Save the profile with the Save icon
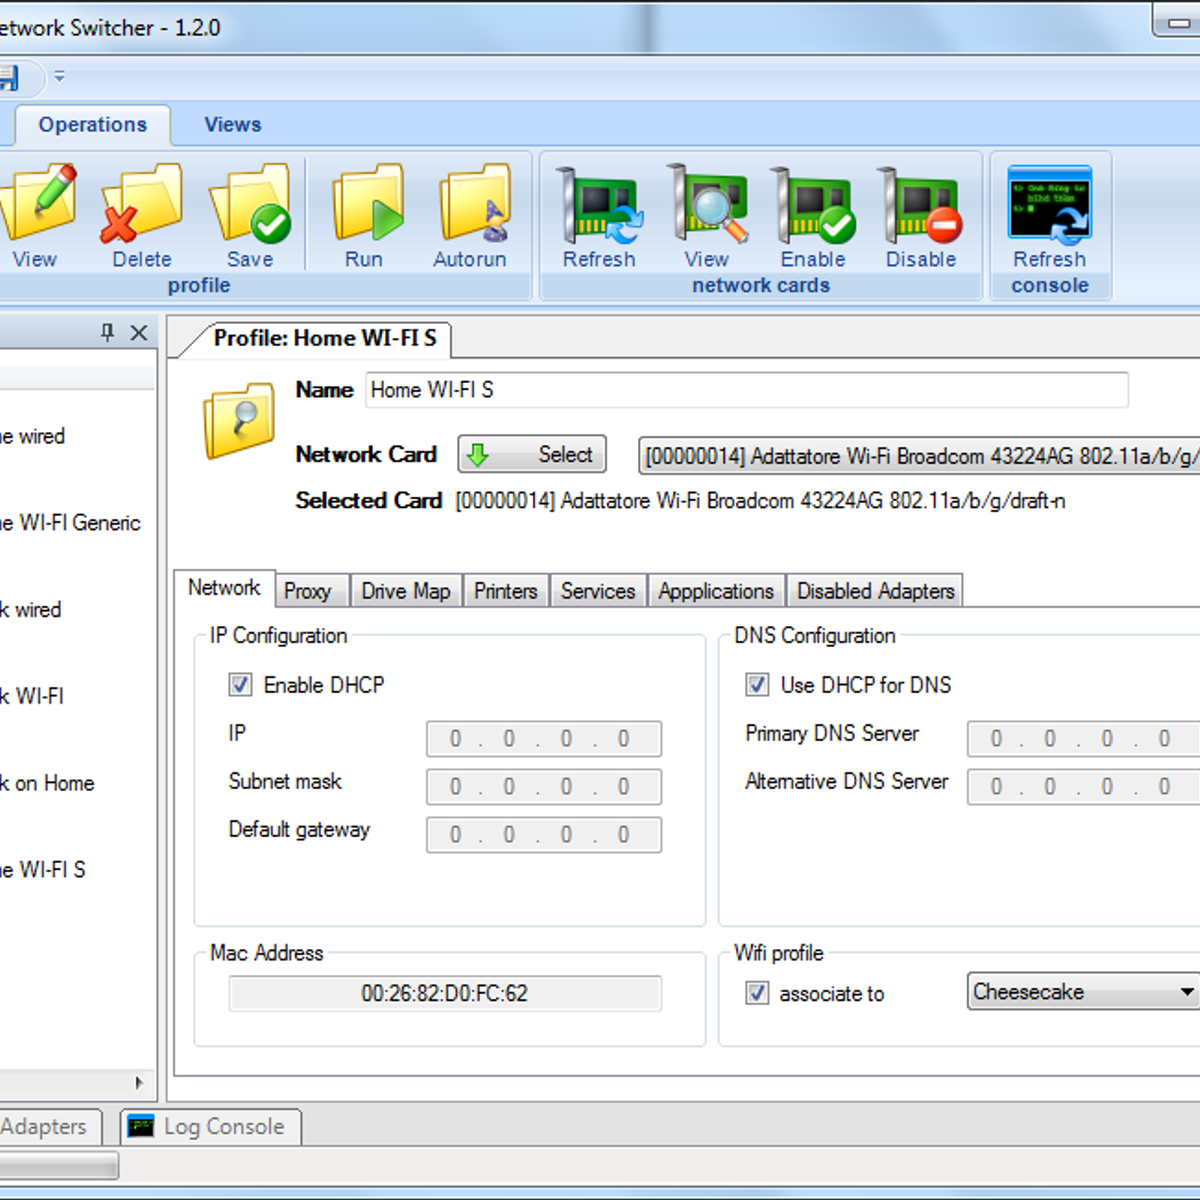 [250, 216]
